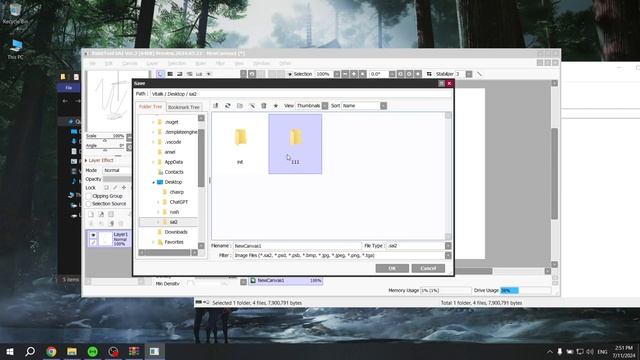The image size is (640, 360).
Task: Select the 111 folder thumbnail
Action: point(295,144)
